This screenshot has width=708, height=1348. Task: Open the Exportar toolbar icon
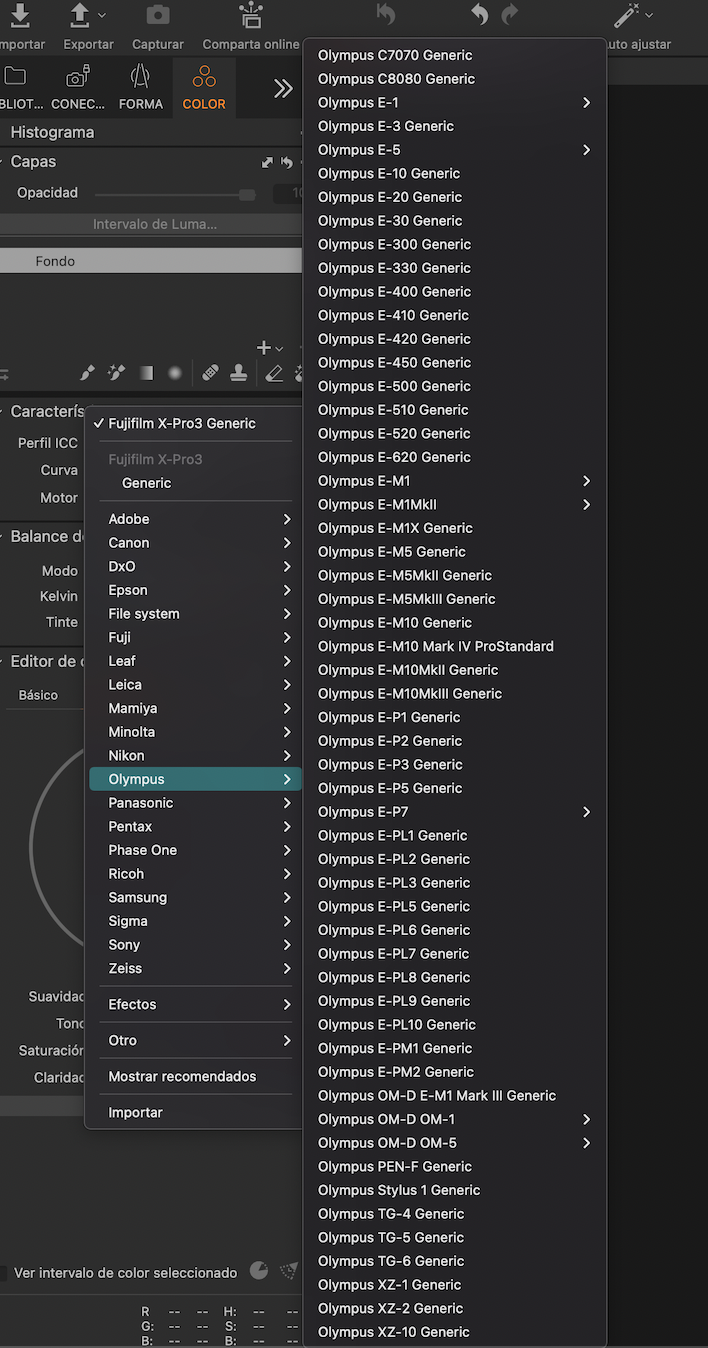pos(79,15)
